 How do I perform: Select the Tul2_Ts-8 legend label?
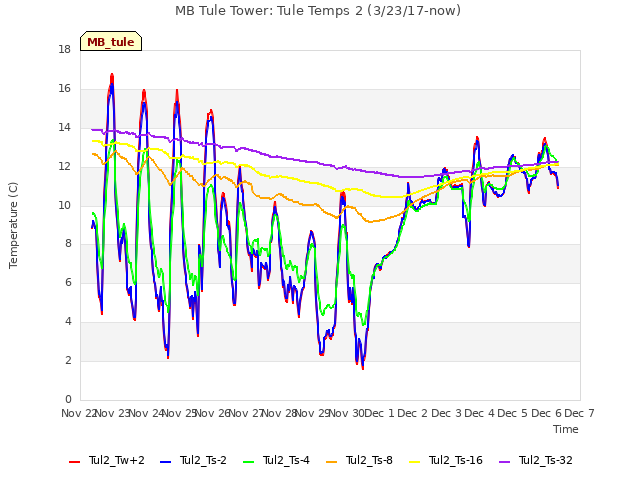(369, 460)
